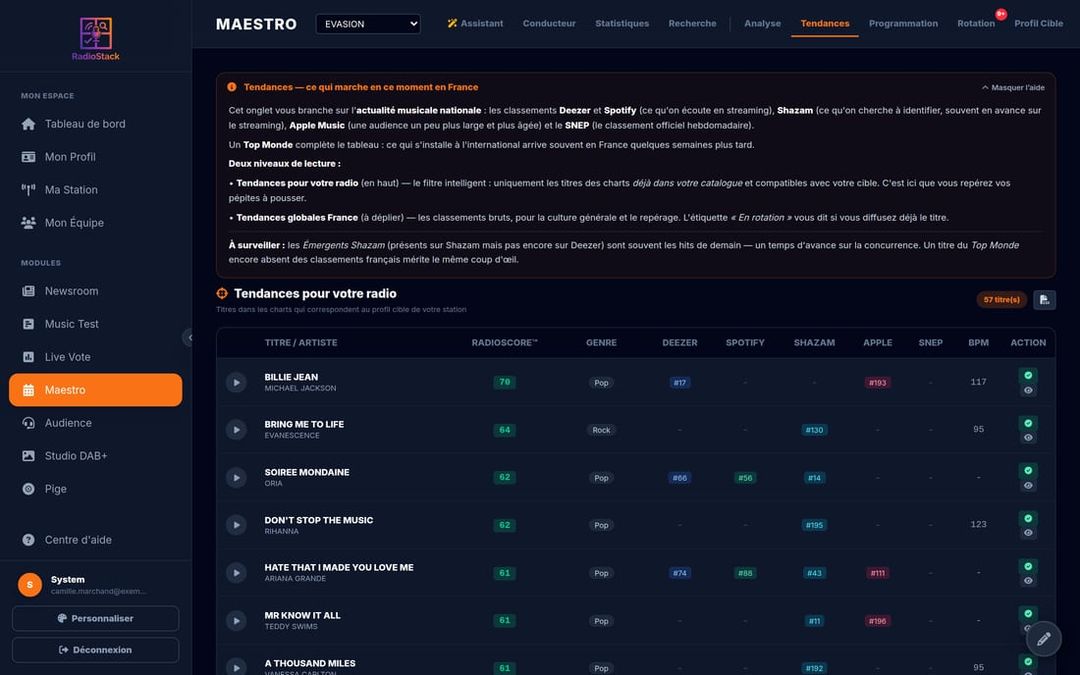Open Mon Équipe section

click(x=95, y=223)
